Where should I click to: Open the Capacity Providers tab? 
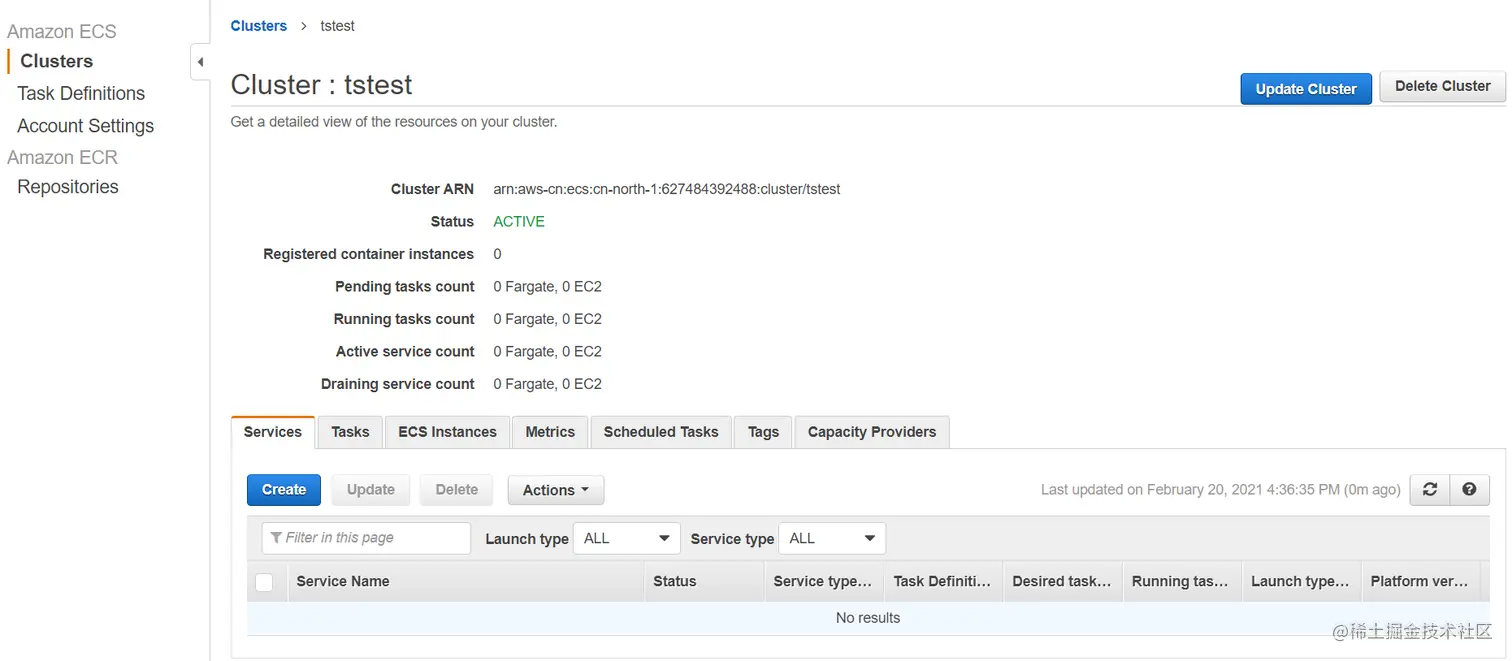tap(872, 432)
